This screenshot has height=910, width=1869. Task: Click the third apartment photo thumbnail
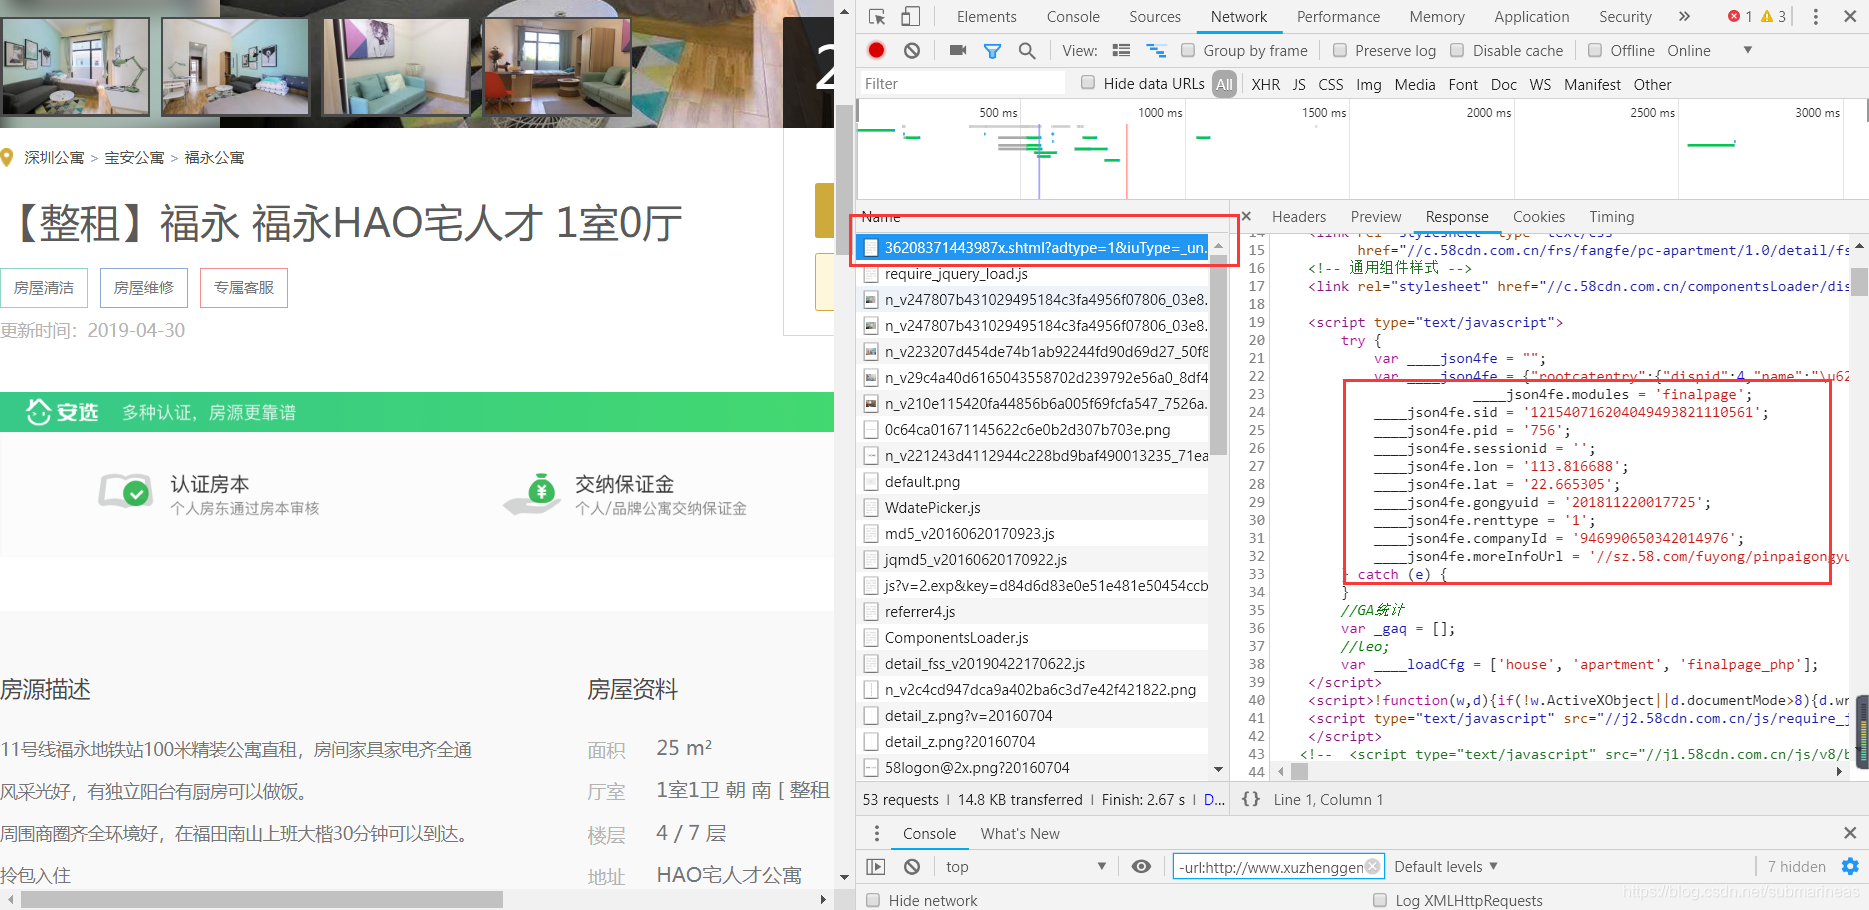pos(396,67)
